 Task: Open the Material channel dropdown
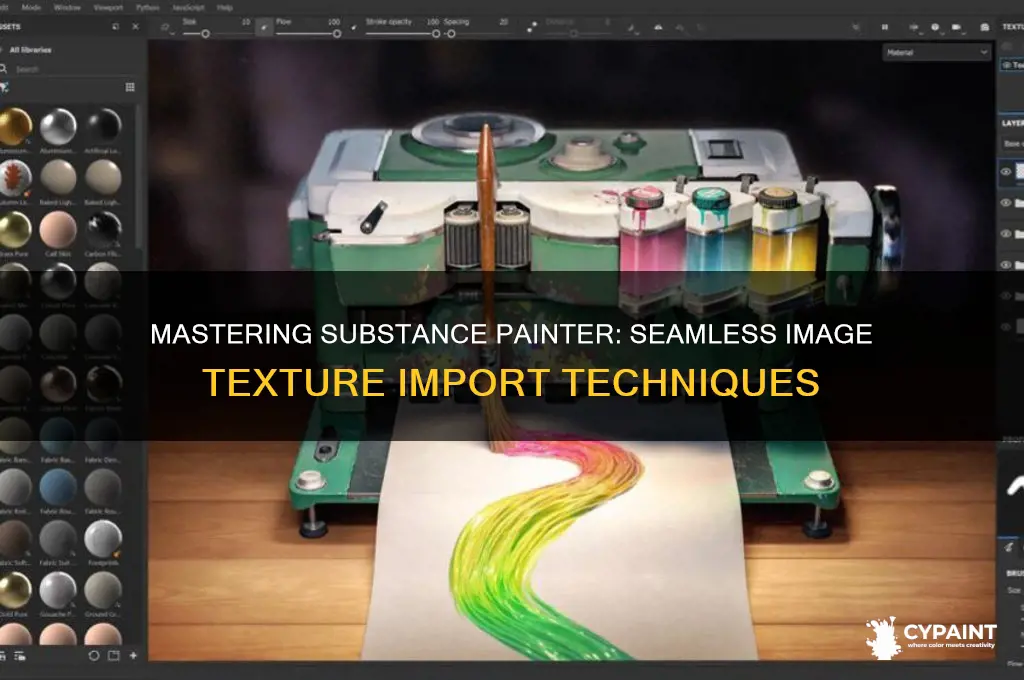(x=936, y=52)
